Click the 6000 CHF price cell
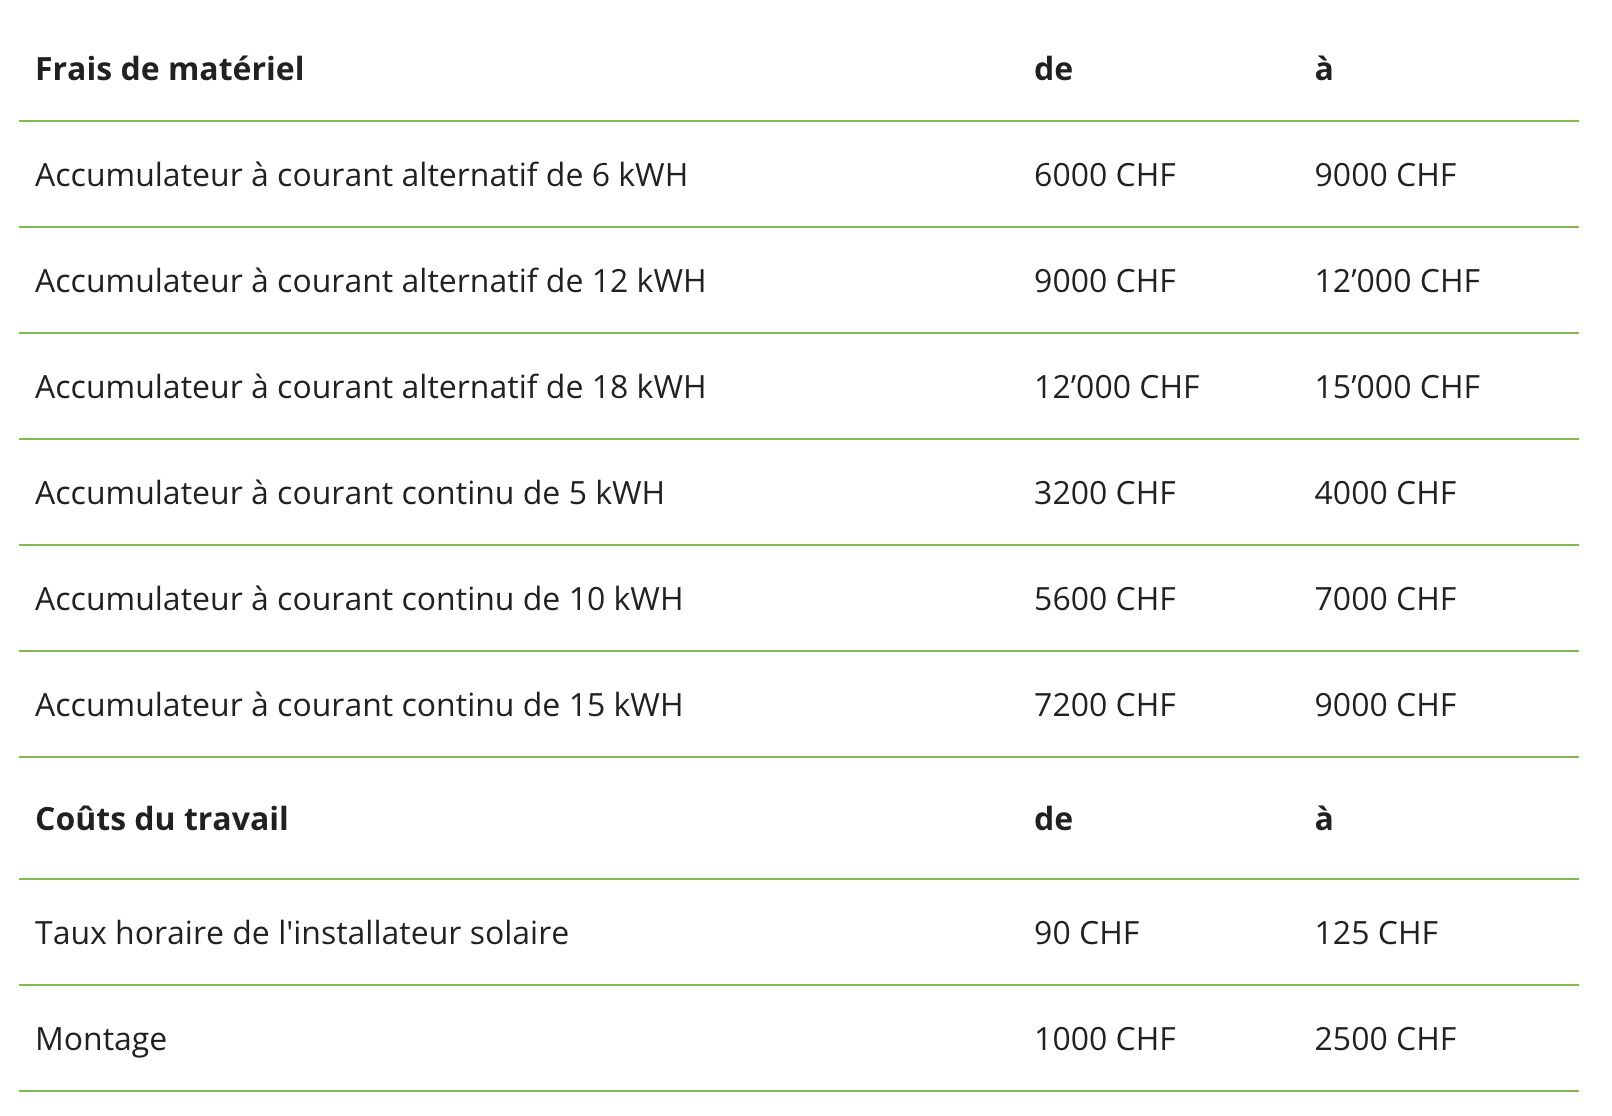Viewport: 1612px width, 1116px height. pyautogui.click(x=1104, y=175)
